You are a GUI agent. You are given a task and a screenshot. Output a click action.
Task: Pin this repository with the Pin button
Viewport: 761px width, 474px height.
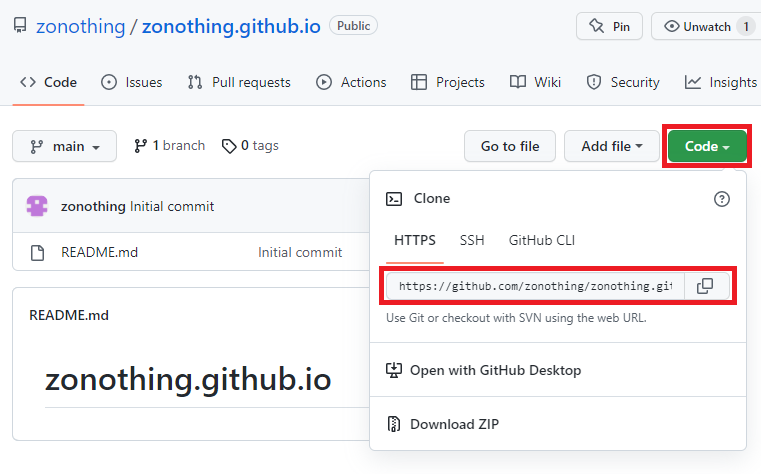click(609, 26)
